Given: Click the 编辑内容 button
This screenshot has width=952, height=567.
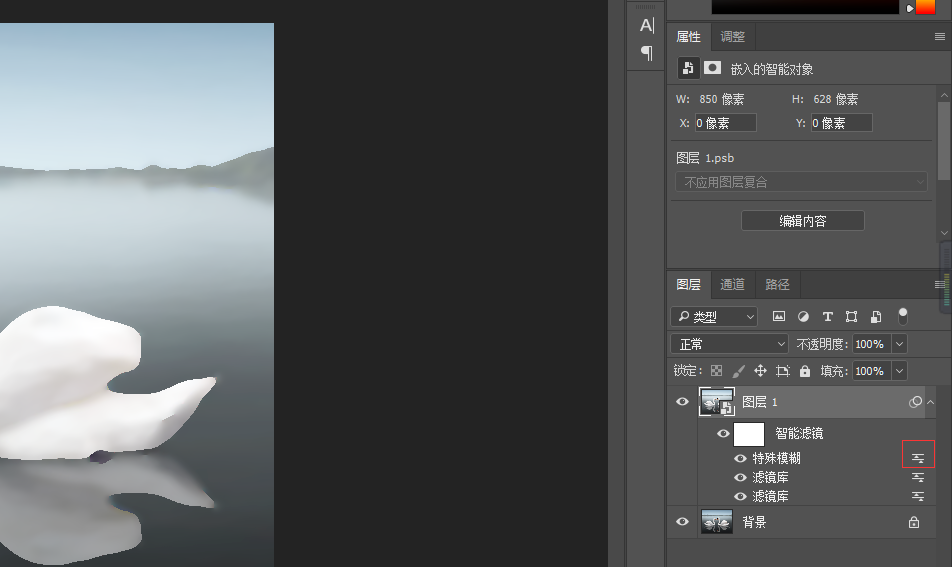Looking at the screenshot, I should (803, 221).
